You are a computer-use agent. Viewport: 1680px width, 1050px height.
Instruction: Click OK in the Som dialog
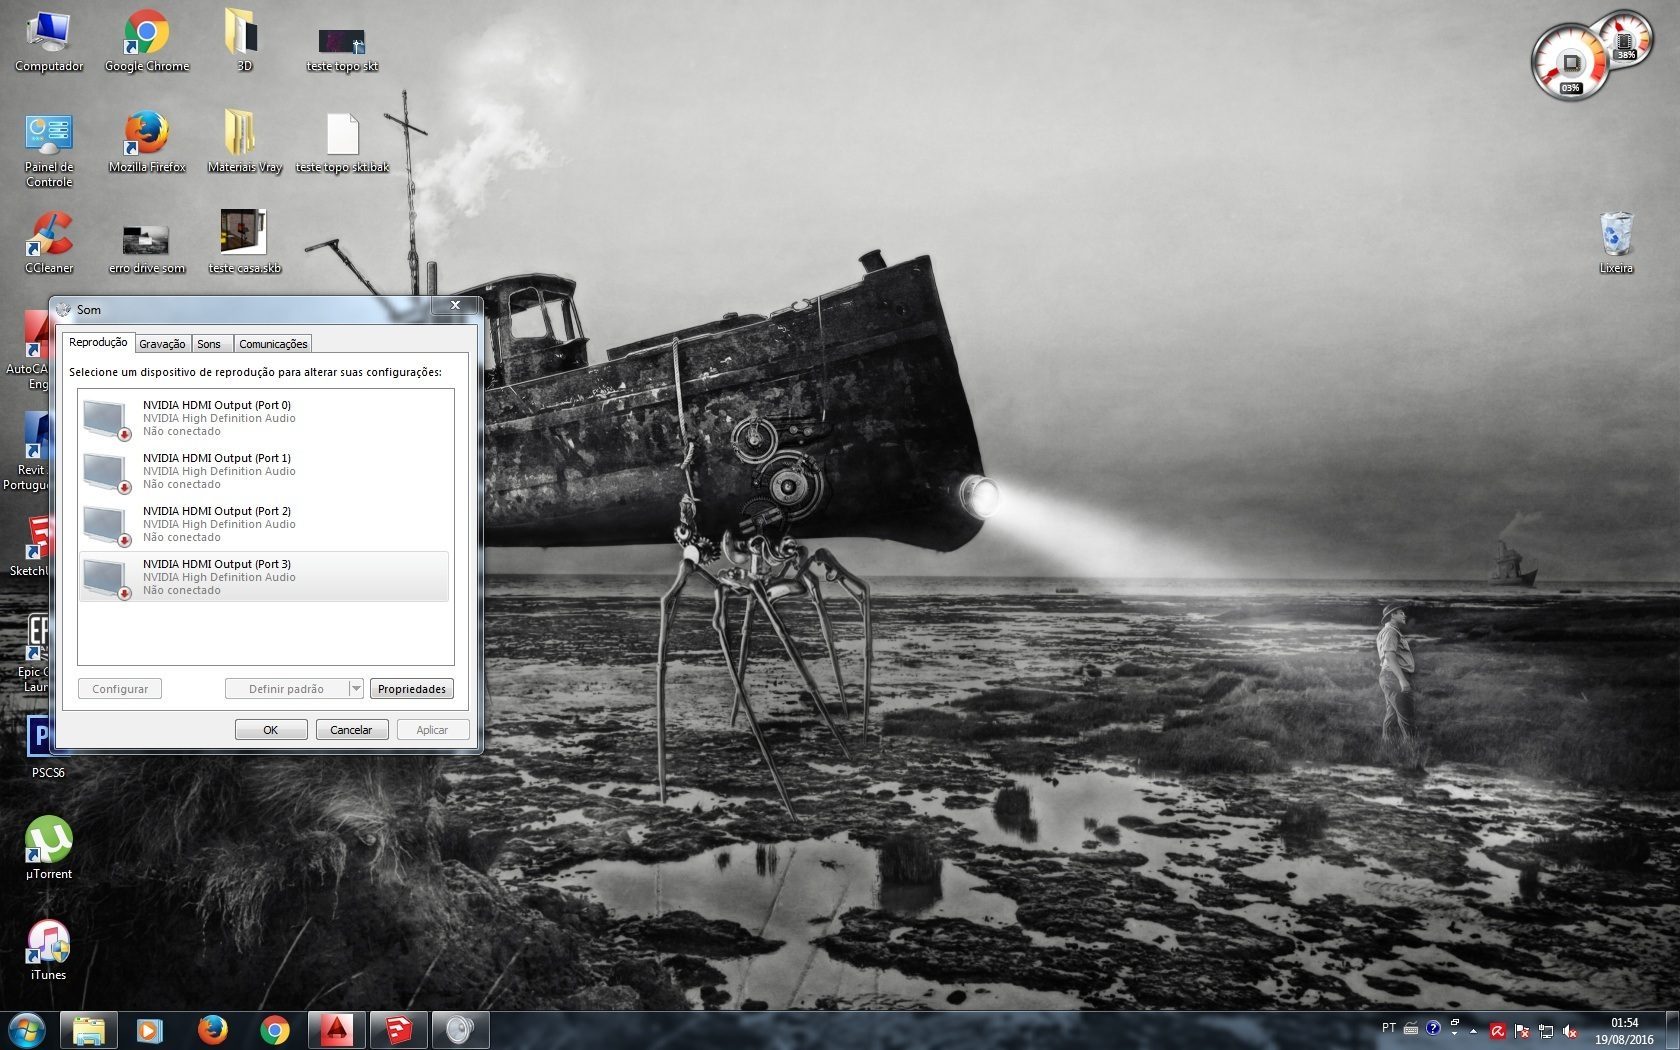(271, 730)
